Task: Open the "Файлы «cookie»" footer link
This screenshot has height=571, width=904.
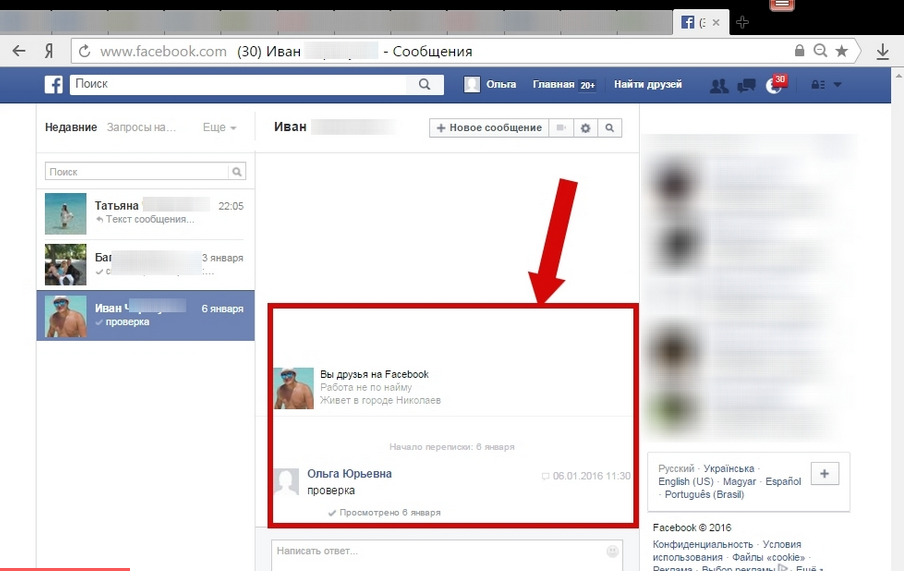Action: tap(769, 558)
